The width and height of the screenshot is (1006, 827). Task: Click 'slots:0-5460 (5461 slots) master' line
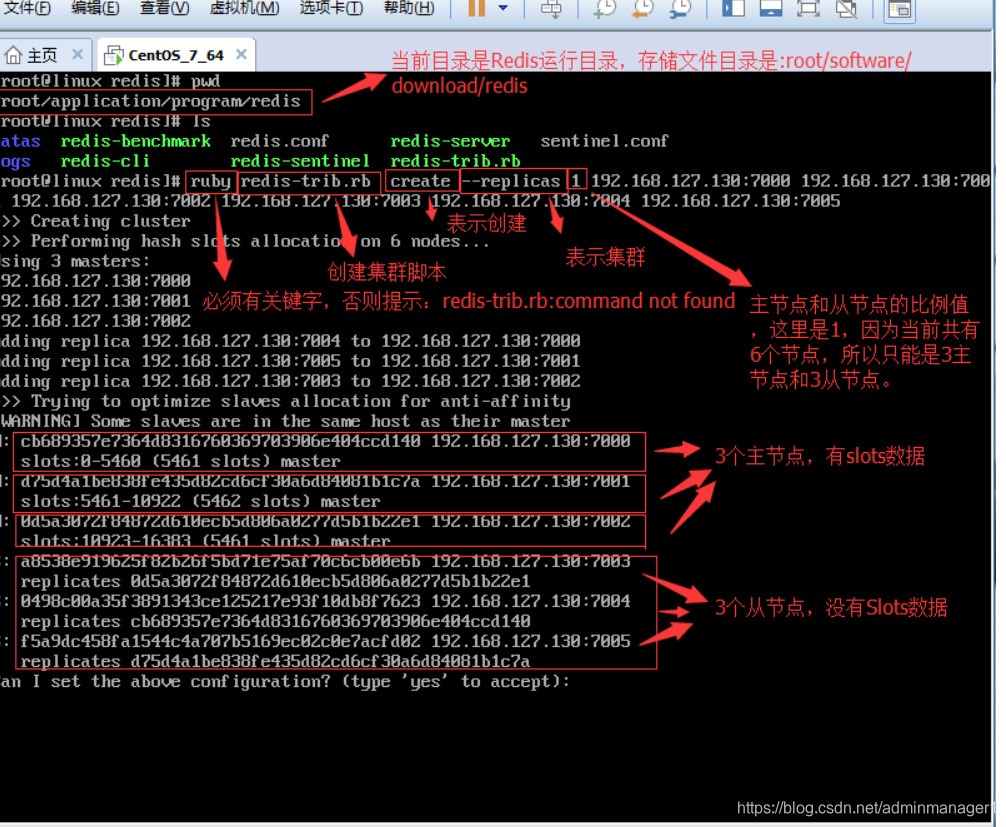pos(180,461)
